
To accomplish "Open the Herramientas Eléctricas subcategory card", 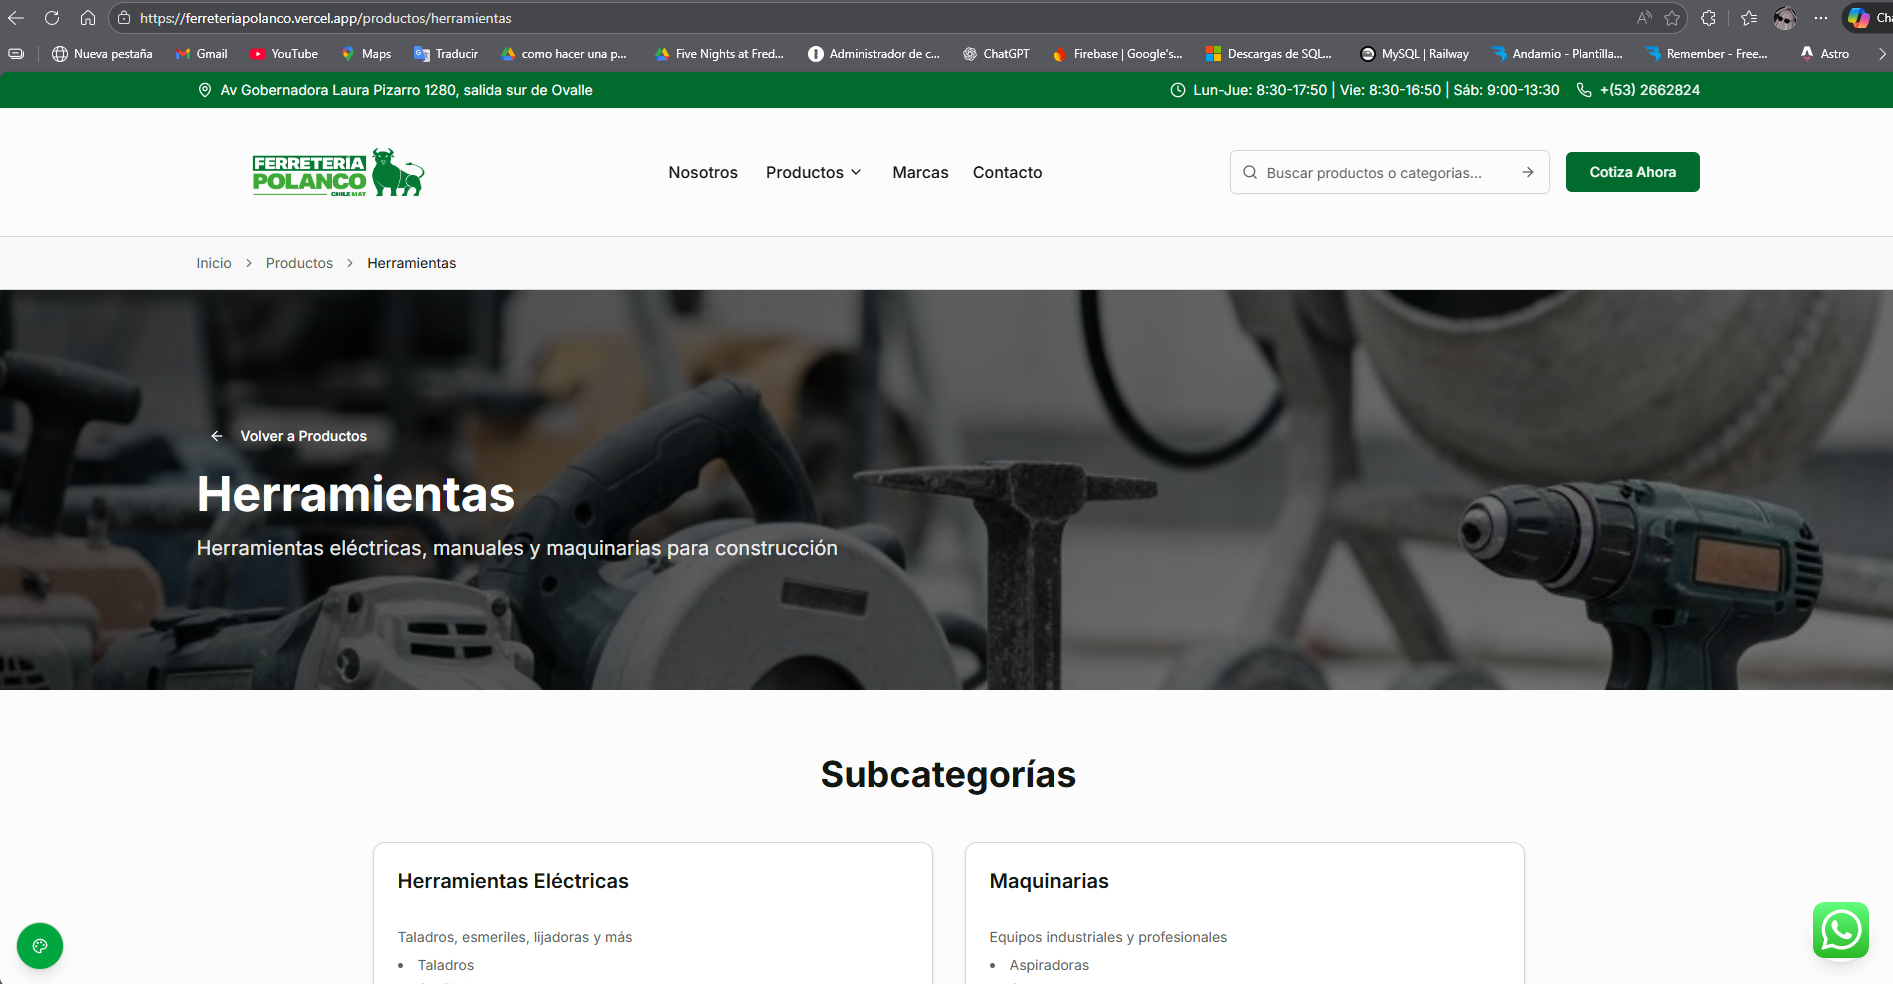I will [652, 910].
